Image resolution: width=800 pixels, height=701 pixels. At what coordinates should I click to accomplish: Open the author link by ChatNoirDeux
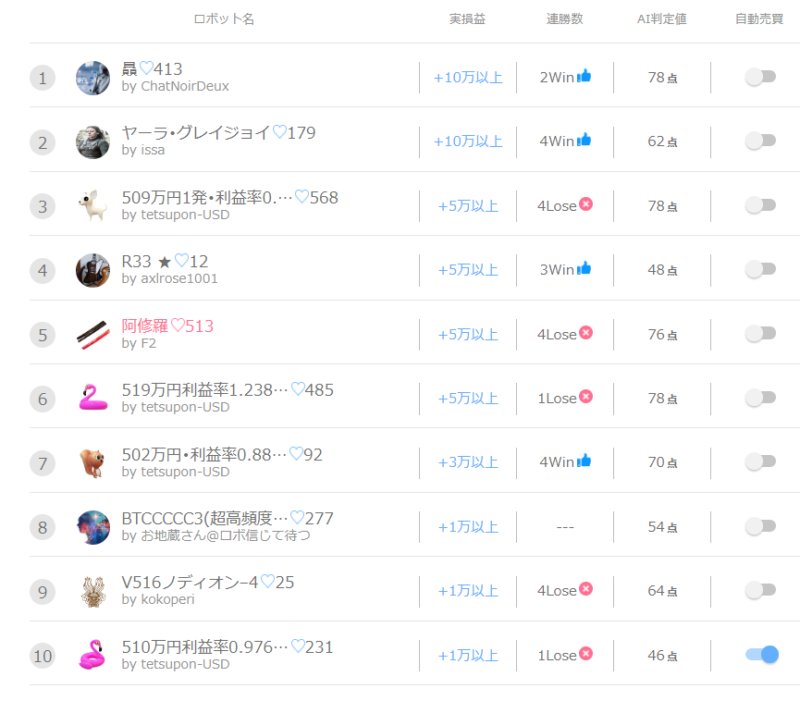175,86
